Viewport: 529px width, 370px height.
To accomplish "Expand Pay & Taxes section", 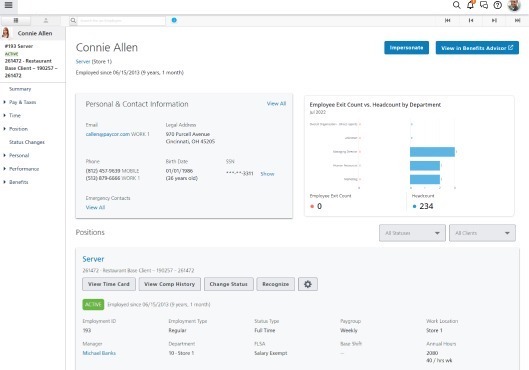I will tap(22, 102).
